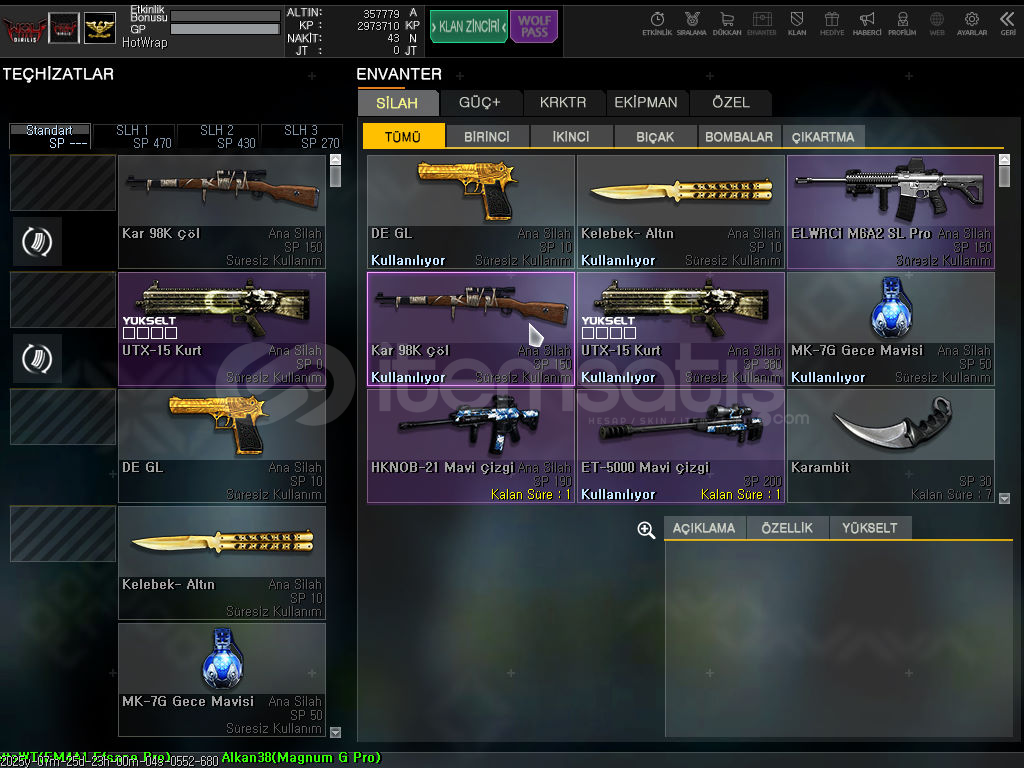Click Etkinlik Bonusu progress bar
The image size is (1024, 768).
tap(225, 16)
